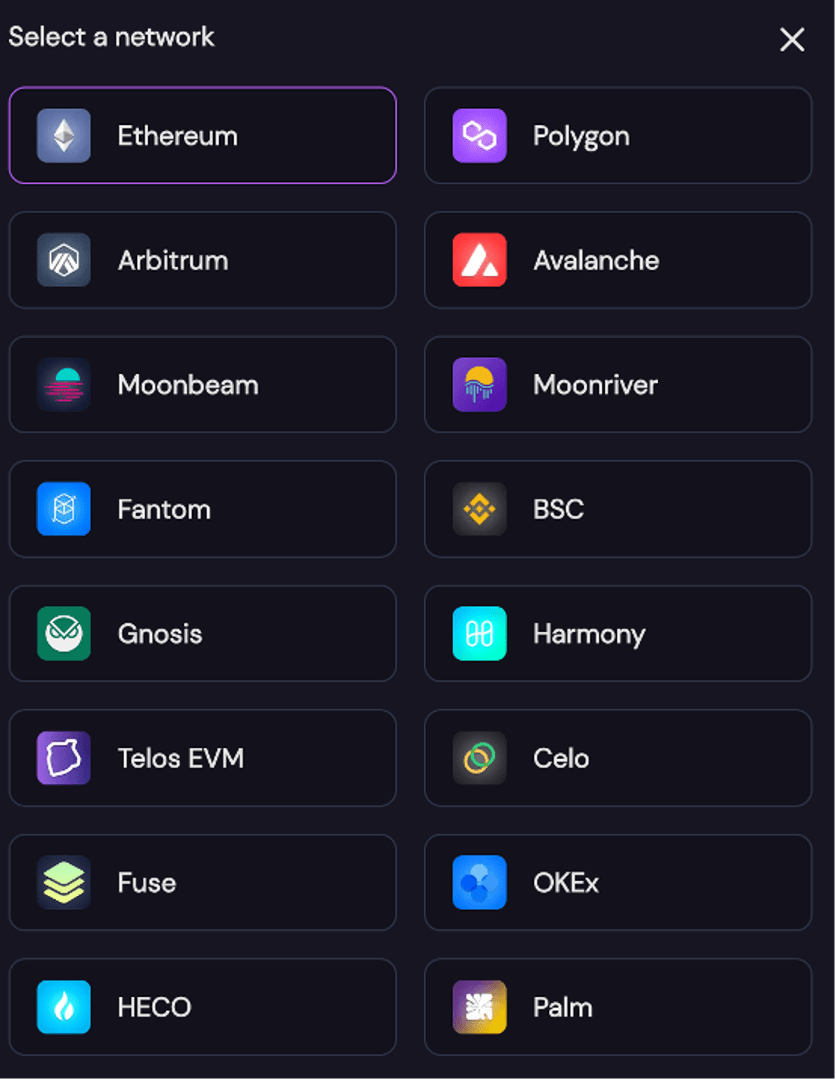The width and height of the screenshot is (836, 1080).
Task: Choose Harmony from the network list
Action: (x=589, y=634)
